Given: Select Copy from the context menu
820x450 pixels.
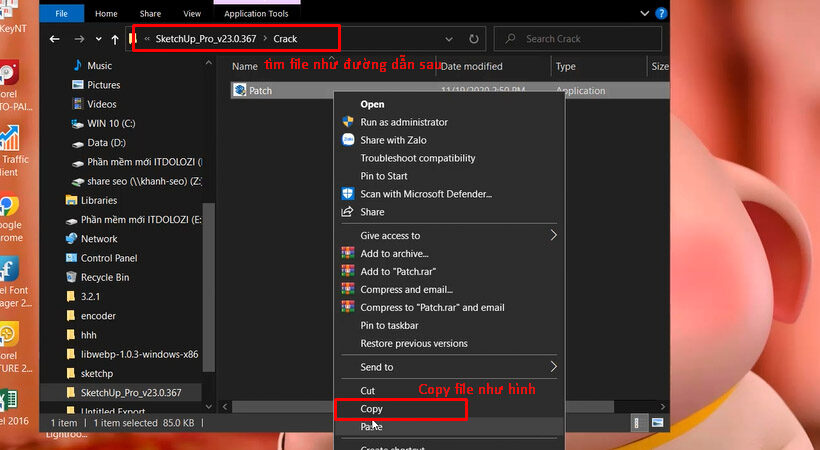Looking at the screenshot, I should click(x=372, y=409).
